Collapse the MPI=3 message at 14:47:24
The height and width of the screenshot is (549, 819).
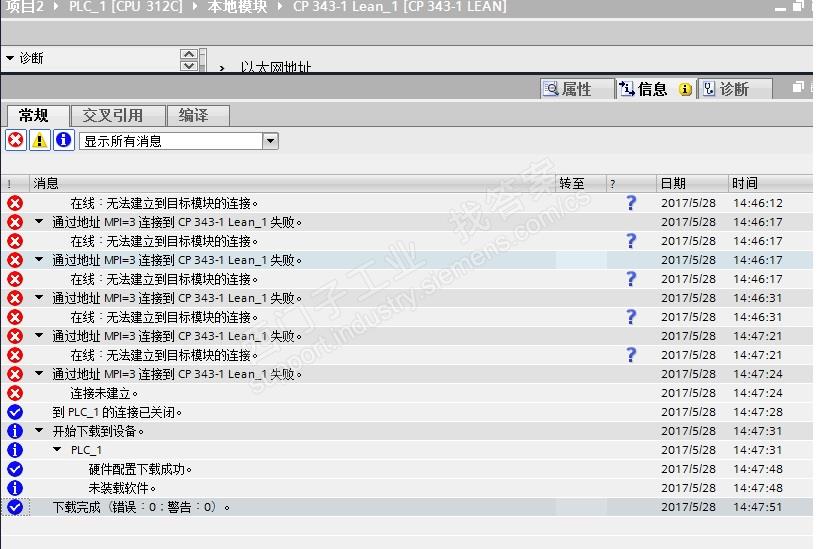[x=39, y=373]
